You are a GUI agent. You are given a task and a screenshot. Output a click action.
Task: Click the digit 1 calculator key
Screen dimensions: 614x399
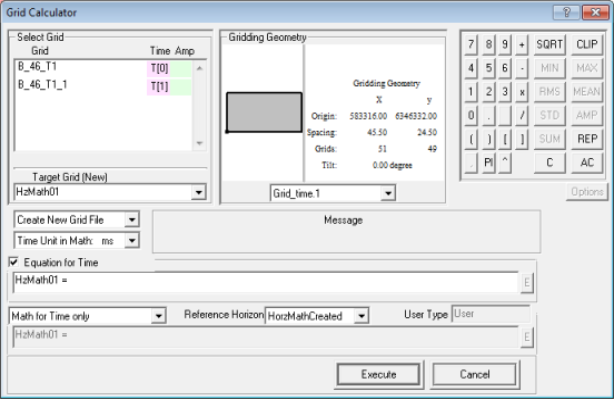pyautogui.click(x=471, y=92)
